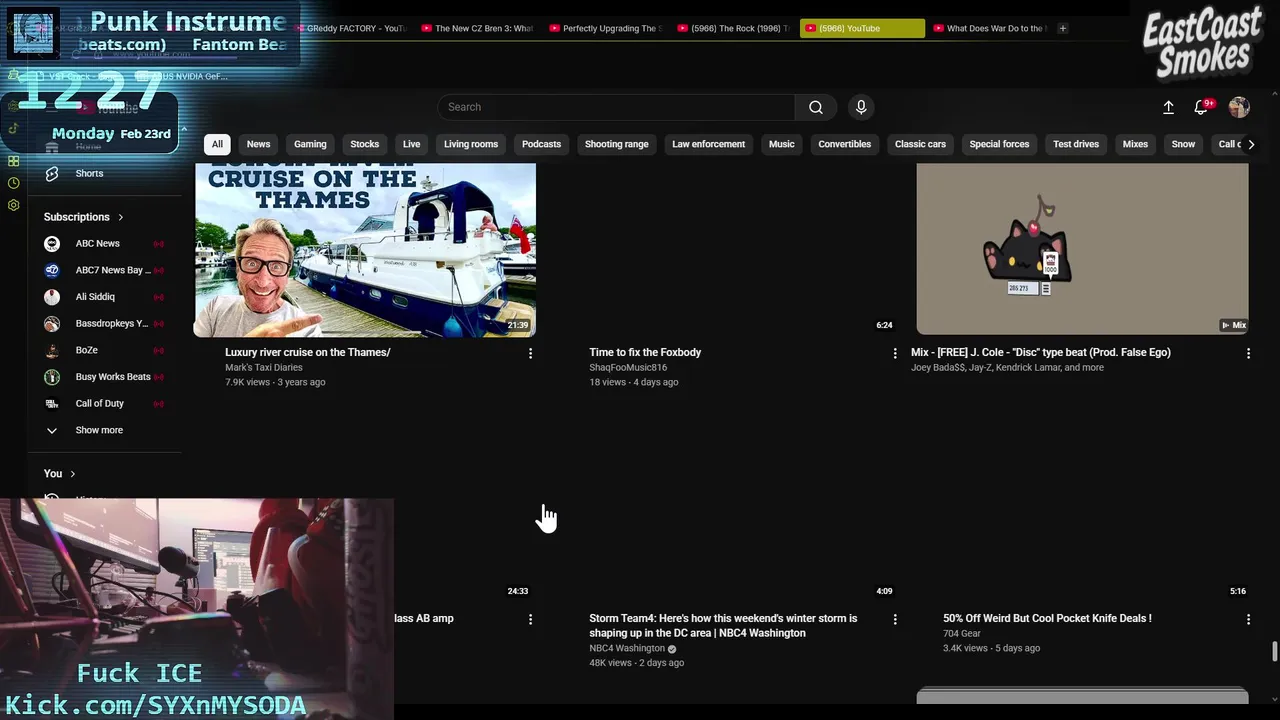Select the Mixes chip
The height and width of the screenshot is (720, 1280).
click(1135, 144)
